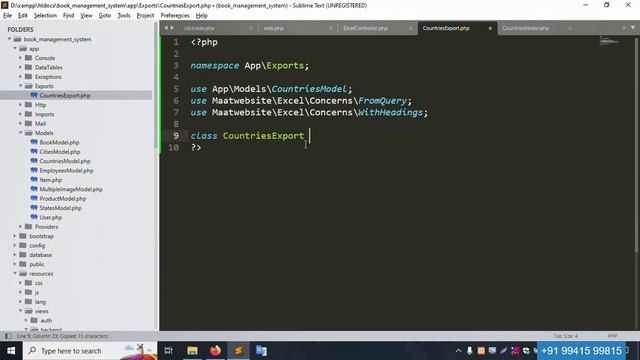Open User.php in the sidebar
This screenshot has width=640, height=360.
coord(51,218)
